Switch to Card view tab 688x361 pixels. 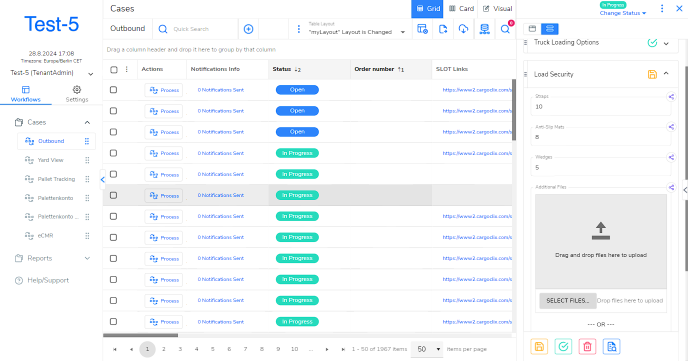click(461, 9)
